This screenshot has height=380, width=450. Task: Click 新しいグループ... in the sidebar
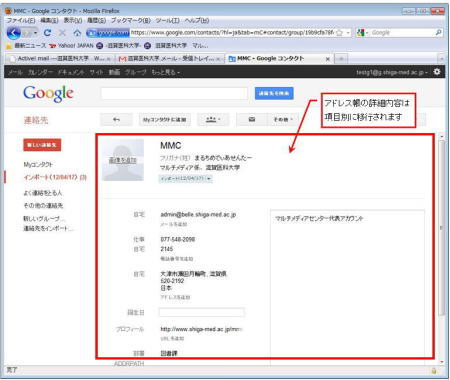(x=44, y=219)
